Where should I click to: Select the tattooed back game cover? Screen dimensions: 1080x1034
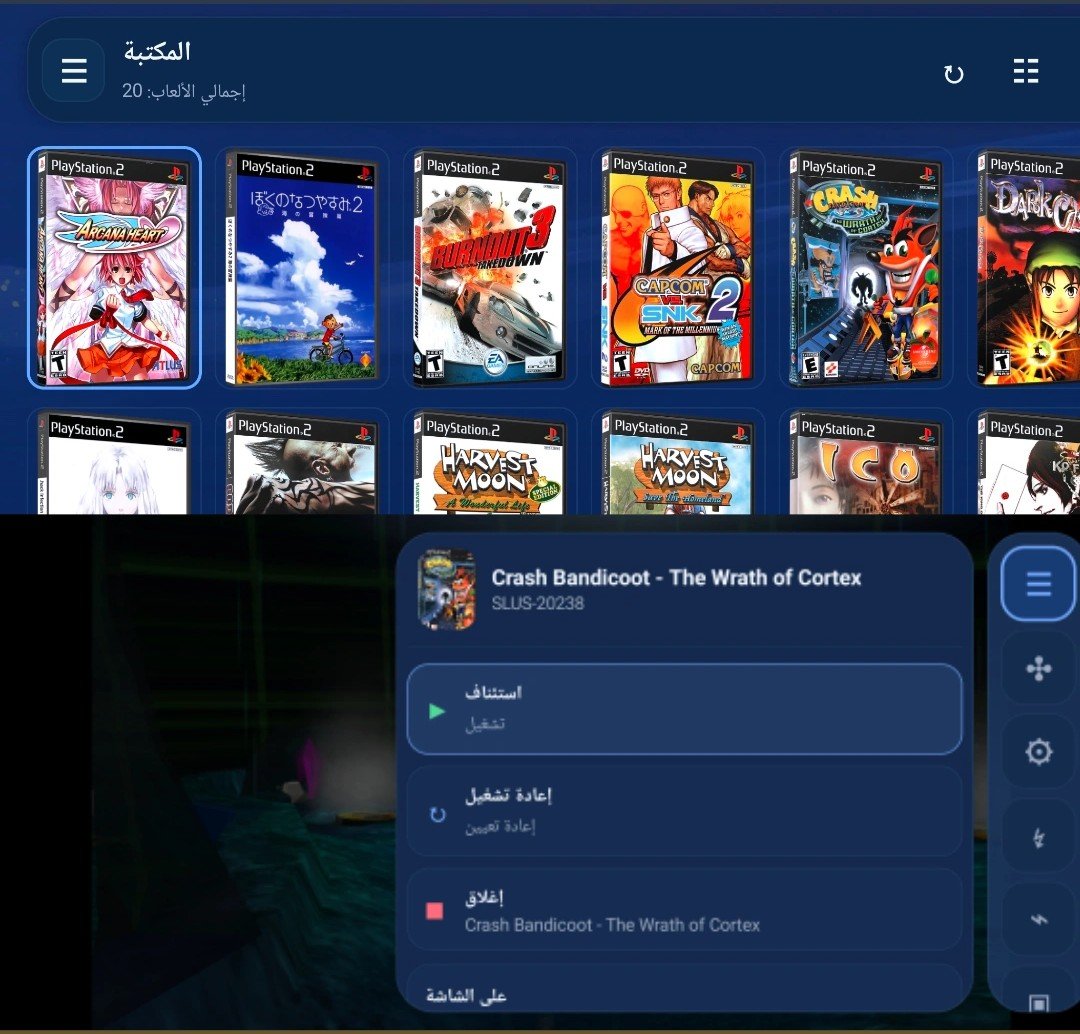[302, 462]
